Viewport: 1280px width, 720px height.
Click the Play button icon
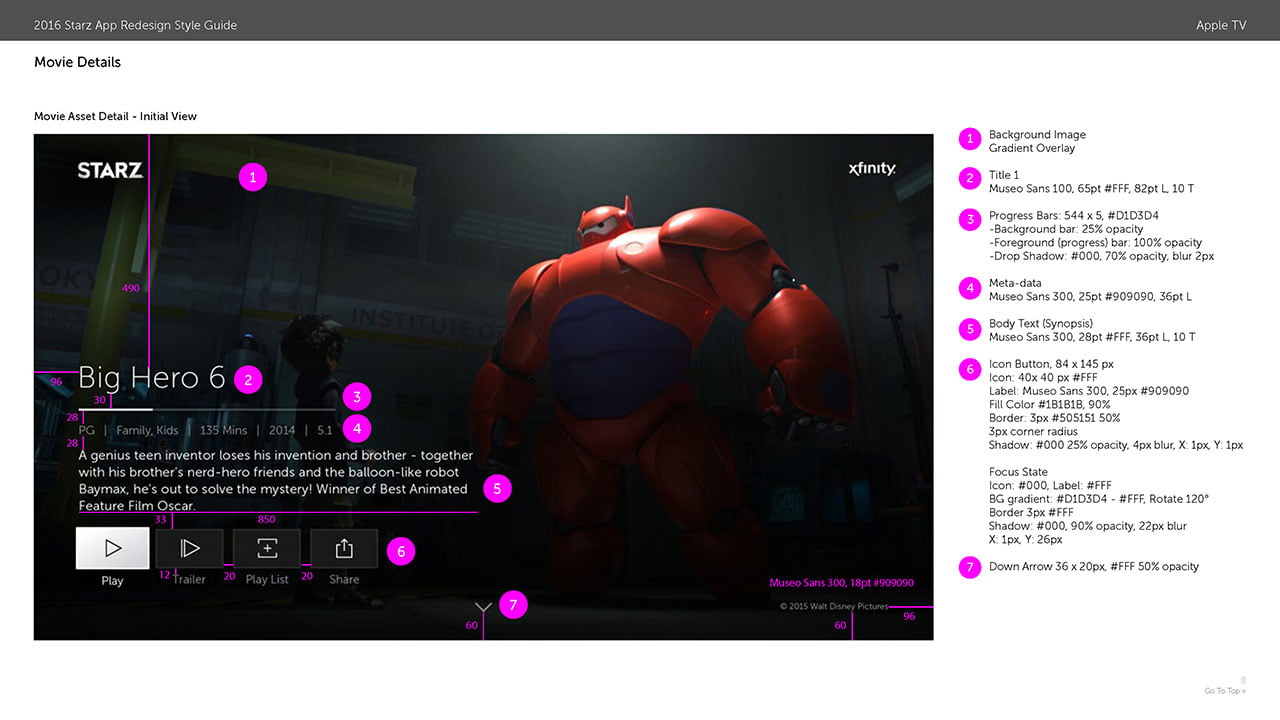pos(113,548)
